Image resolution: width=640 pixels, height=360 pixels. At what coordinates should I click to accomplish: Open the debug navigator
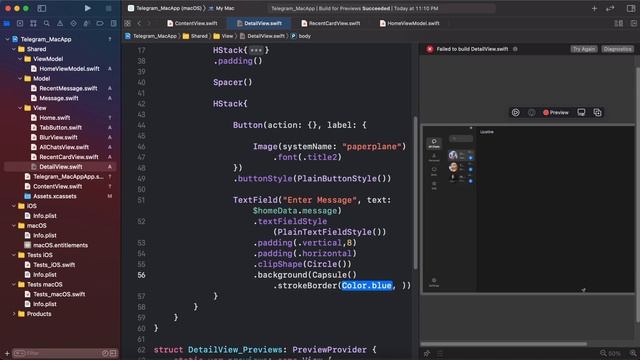point(86,24)
